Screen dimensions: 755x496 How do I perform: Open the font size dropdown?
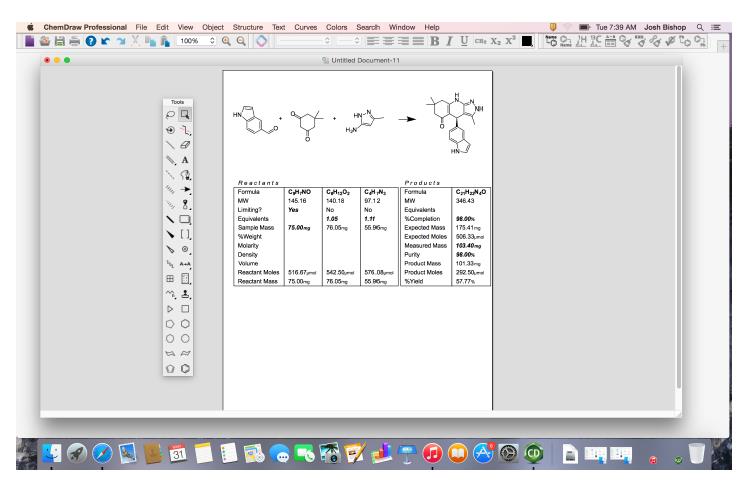click(x=348, y=41)
